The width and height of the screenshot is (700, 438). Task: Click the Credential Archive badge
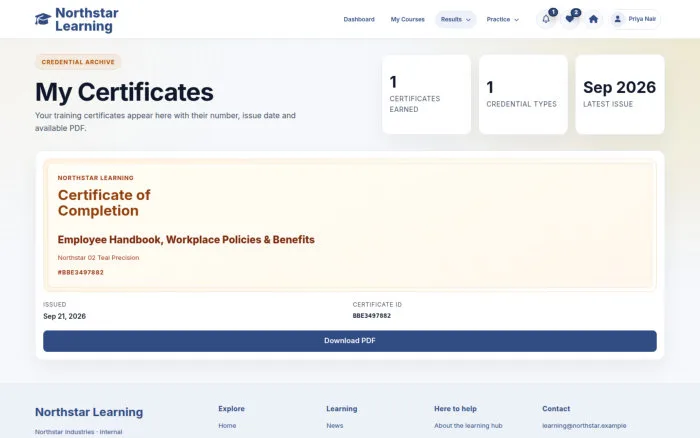click(x=78, y=62)
